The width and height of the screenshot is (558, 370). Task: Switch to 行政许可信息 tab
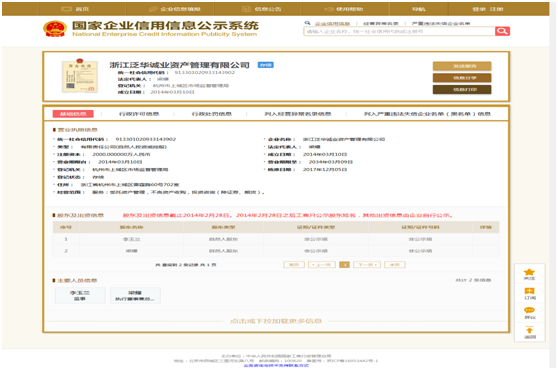(x=139, y=114)
